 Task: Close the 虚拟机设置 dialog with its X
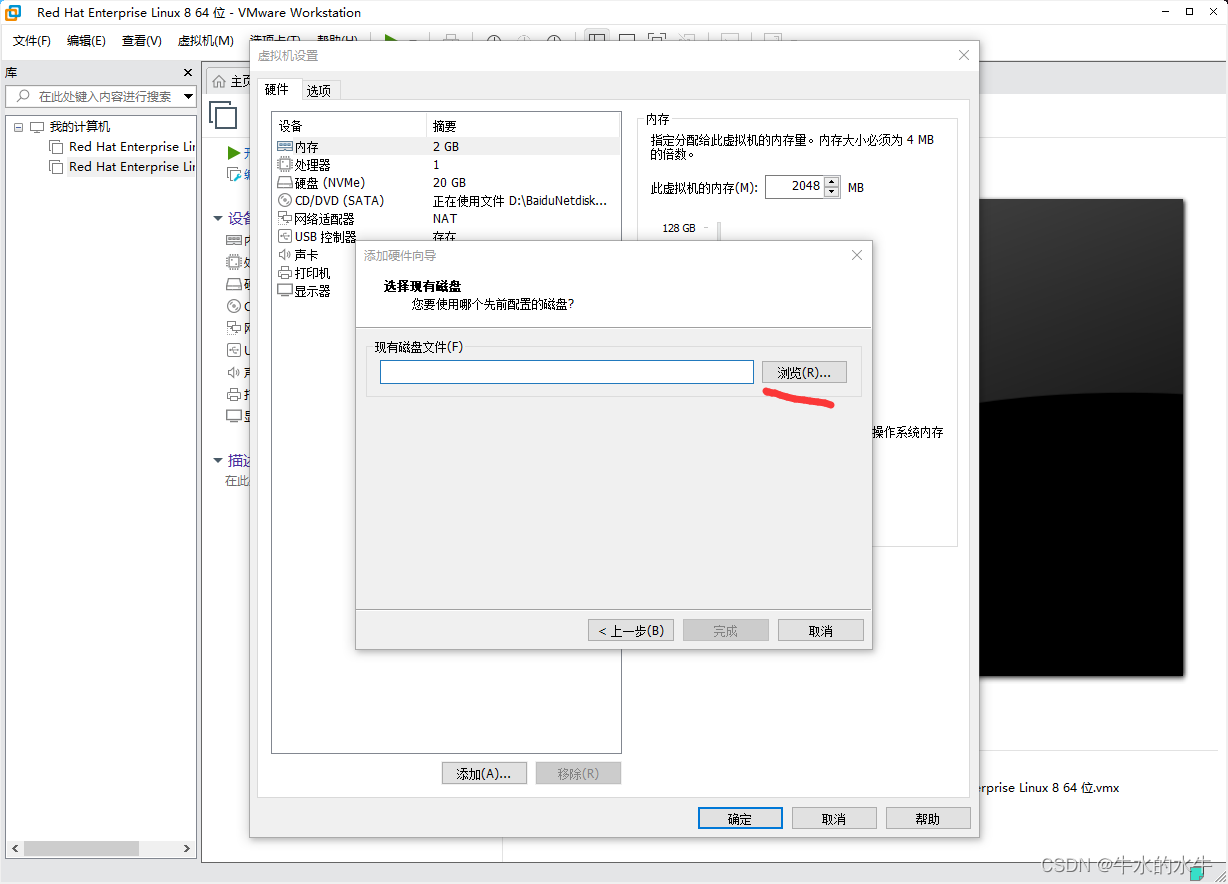(964, 55)
